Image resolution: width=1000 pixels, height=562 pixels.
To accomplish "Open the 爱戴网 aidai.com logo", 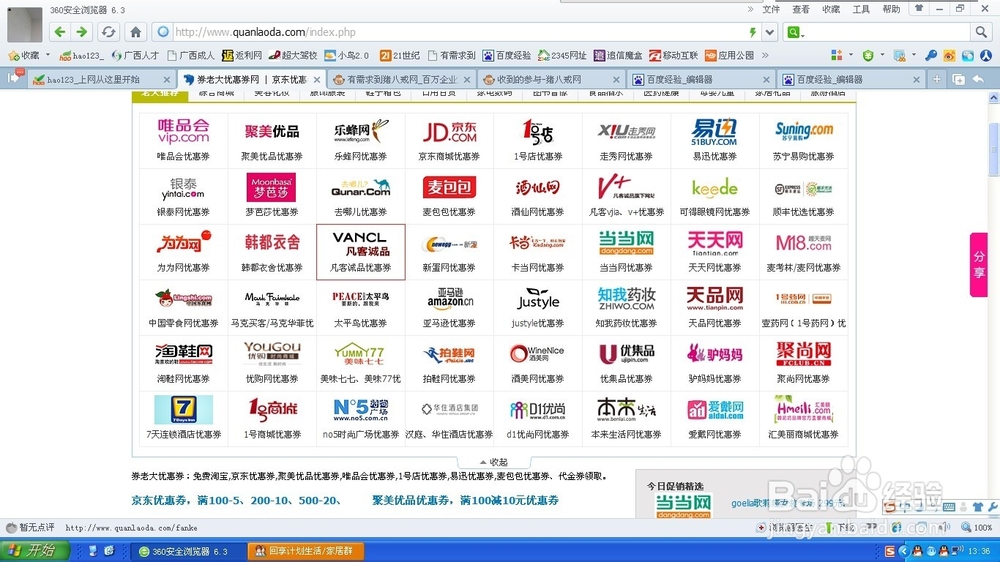I will (715, 410).
